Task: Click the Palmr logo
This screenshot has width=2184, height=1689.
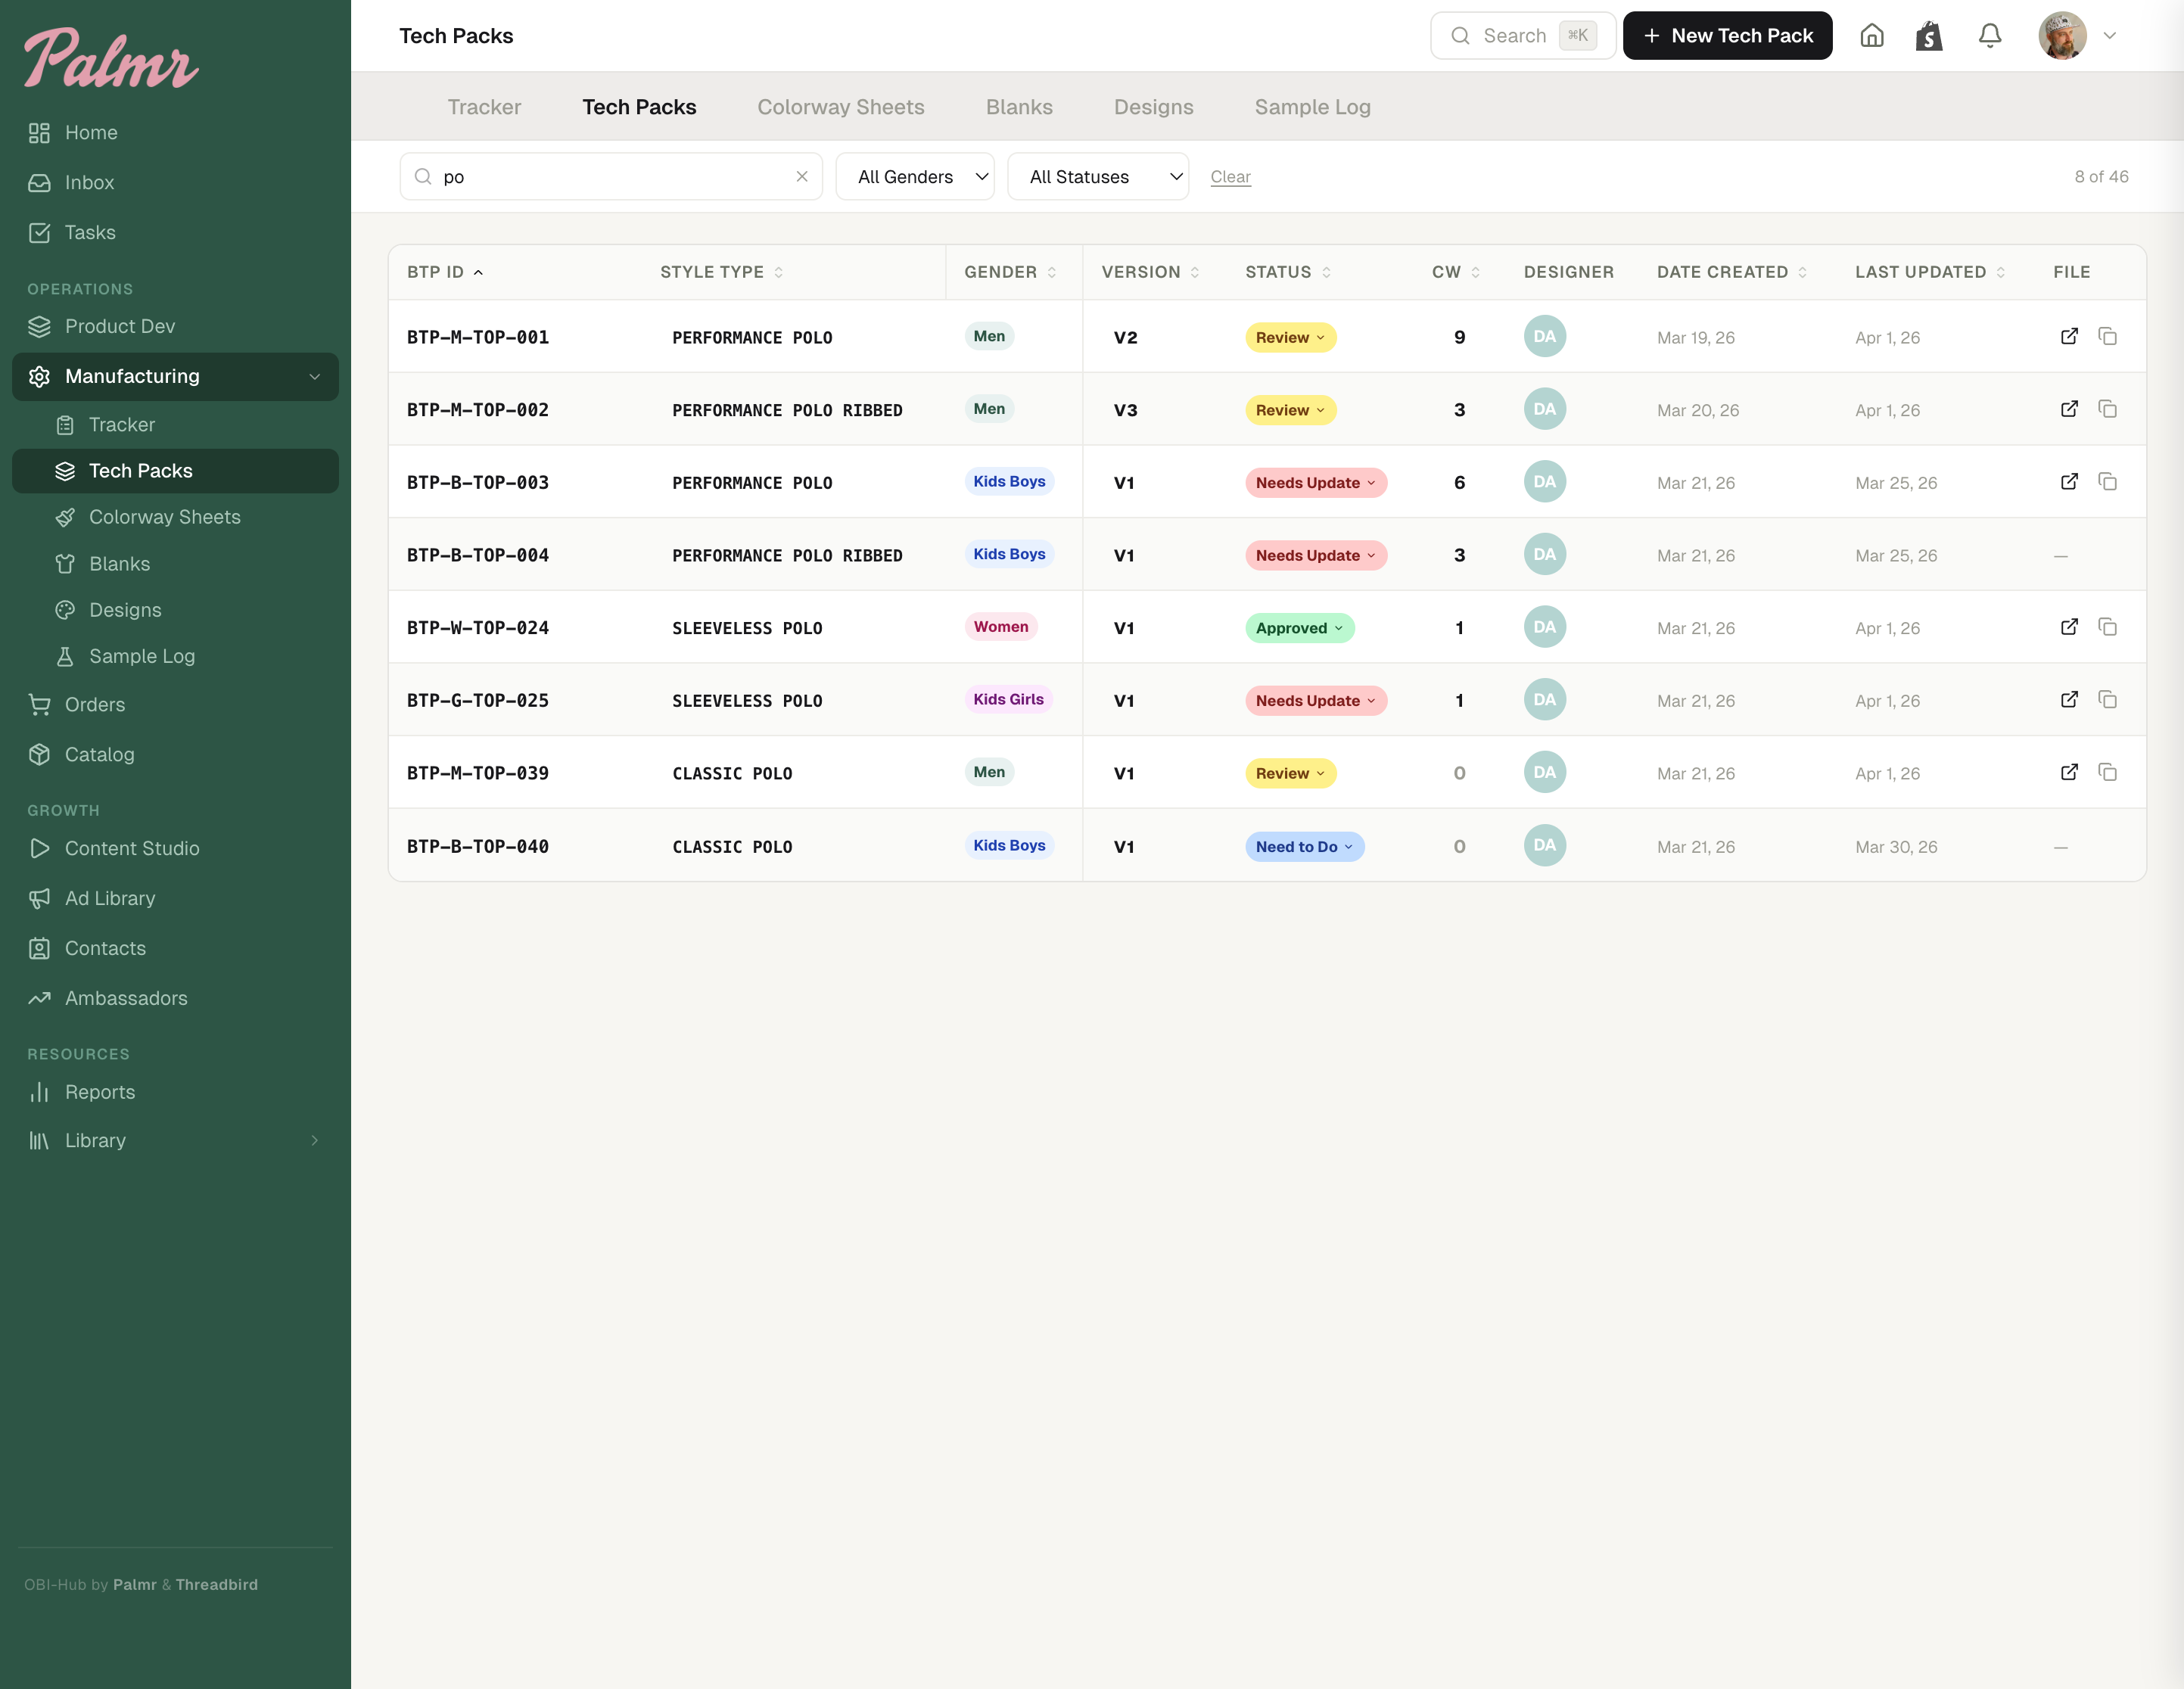Action: 111,58
